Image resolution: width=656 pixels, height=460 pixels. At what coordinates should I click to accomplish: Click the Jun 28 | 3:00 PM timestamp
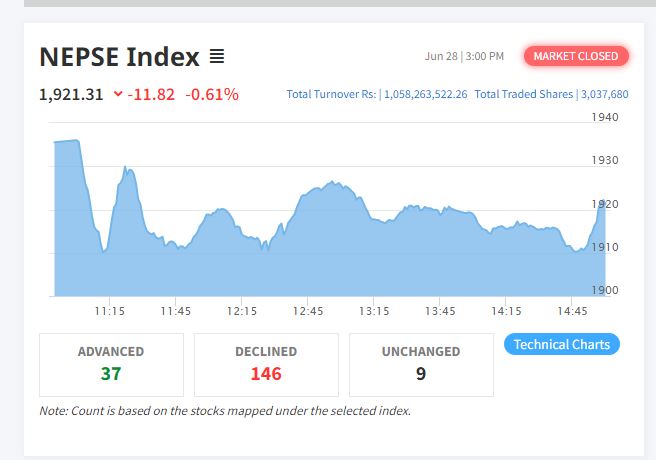[x=464, y=56]
